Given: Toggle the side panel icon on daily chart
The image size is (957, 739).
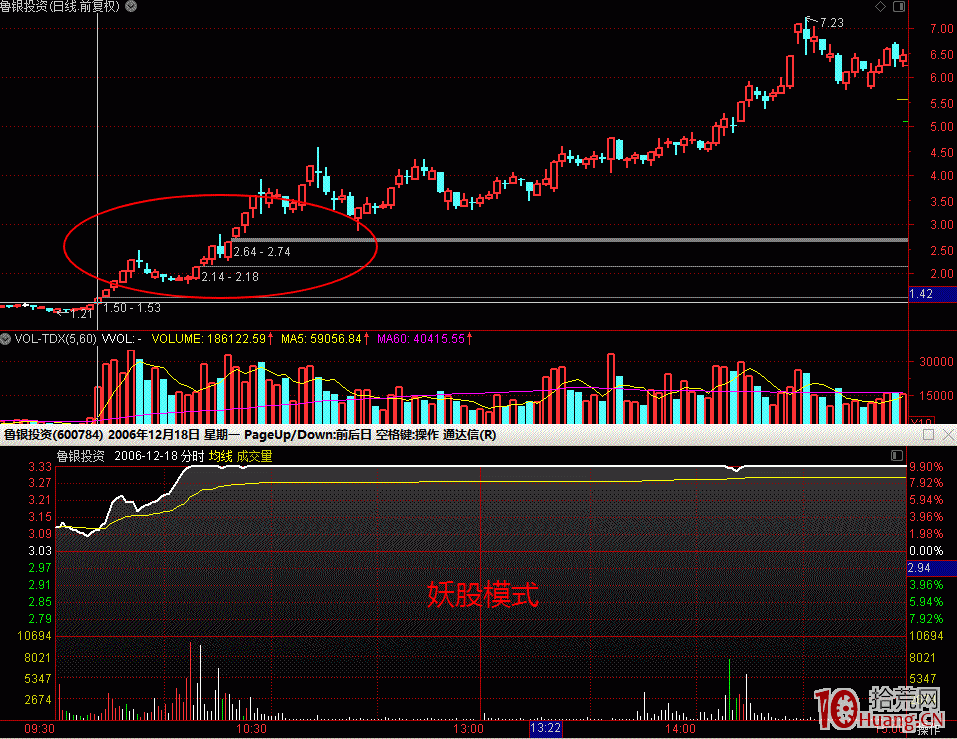Looking at the screenshot, I should [899, 7].
